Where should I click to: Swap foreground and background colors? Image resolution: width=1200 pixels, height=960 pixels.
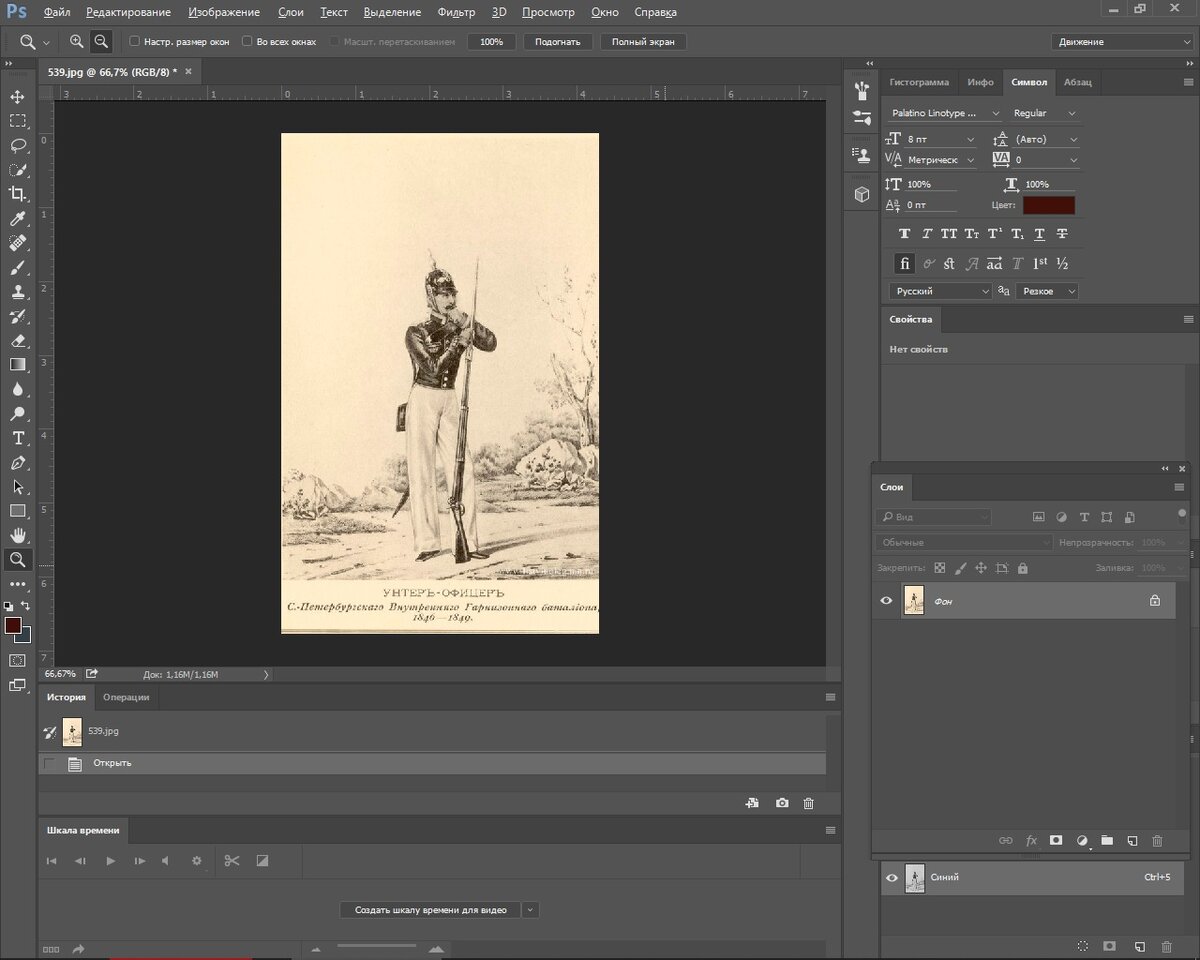tap(25, 606)
